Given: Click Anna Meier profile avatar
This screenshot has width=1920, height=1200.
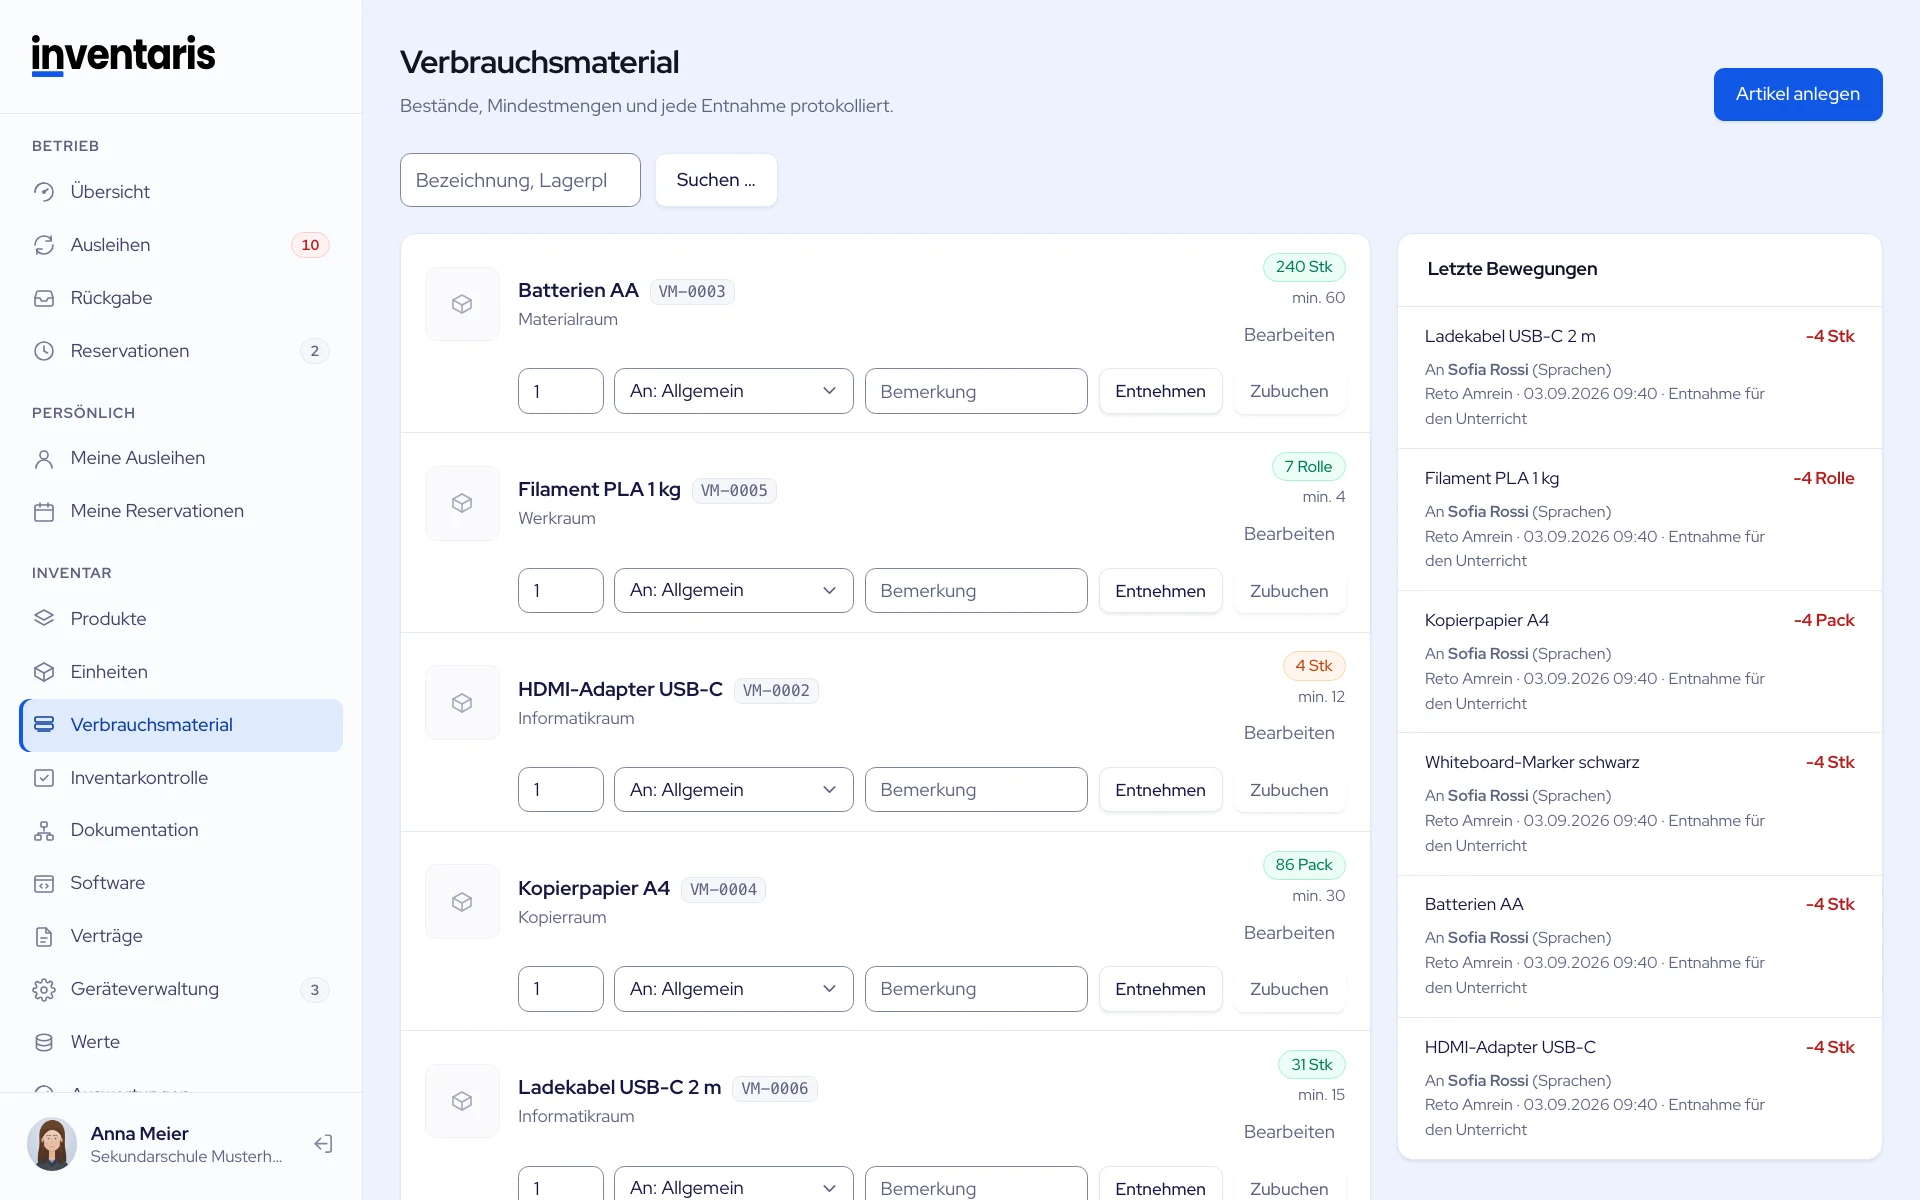Looking at the screenshot, I should [x=52, y=1144].
